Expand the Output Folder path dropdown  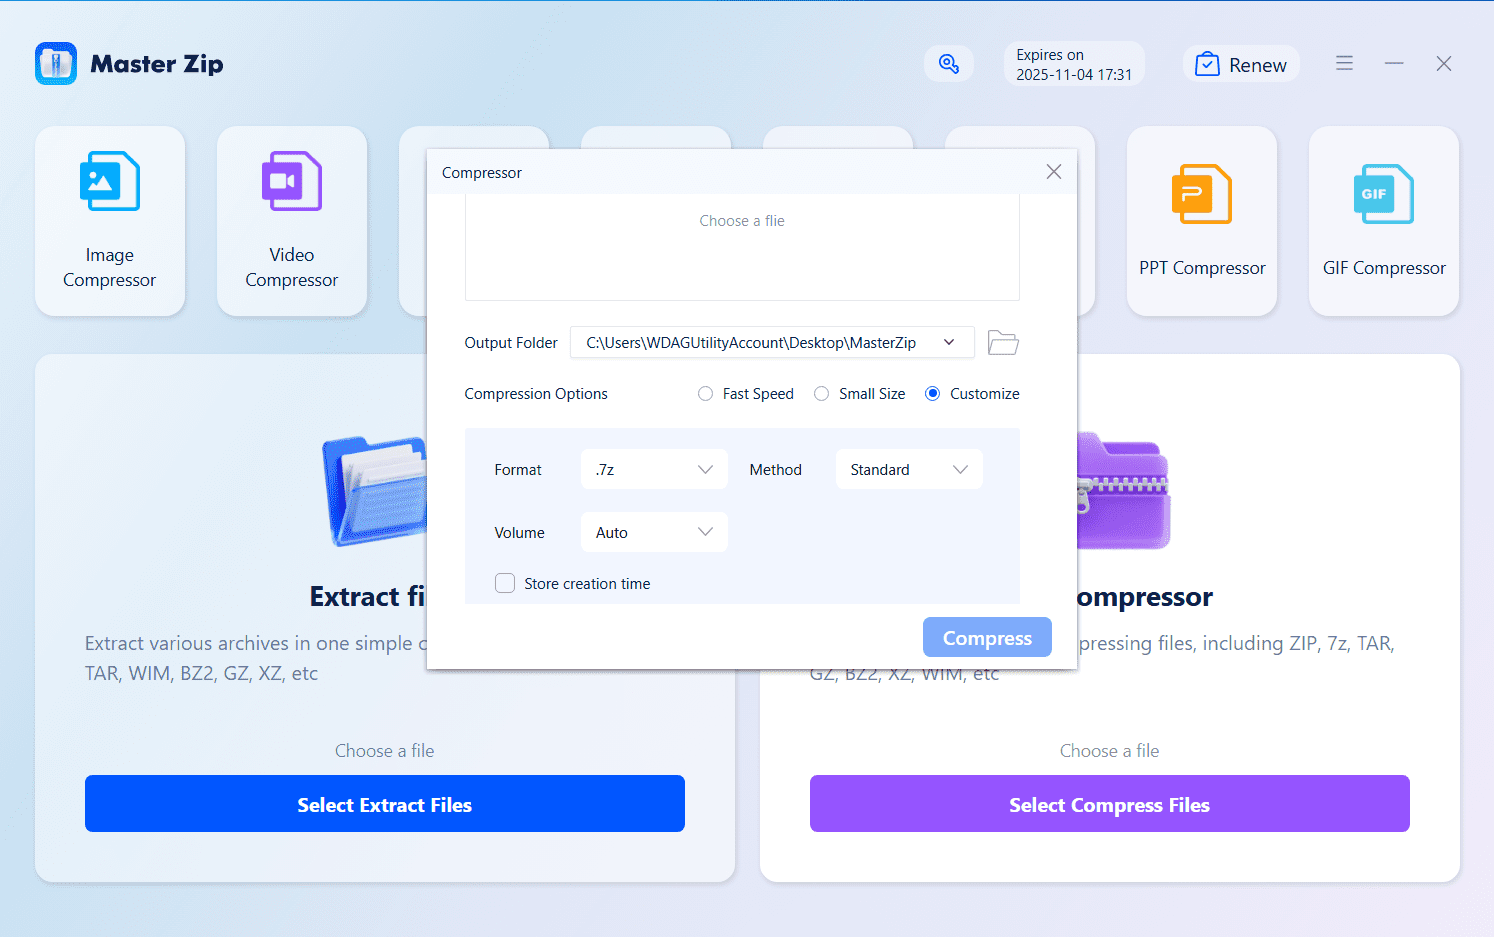[x=949, y=343]
